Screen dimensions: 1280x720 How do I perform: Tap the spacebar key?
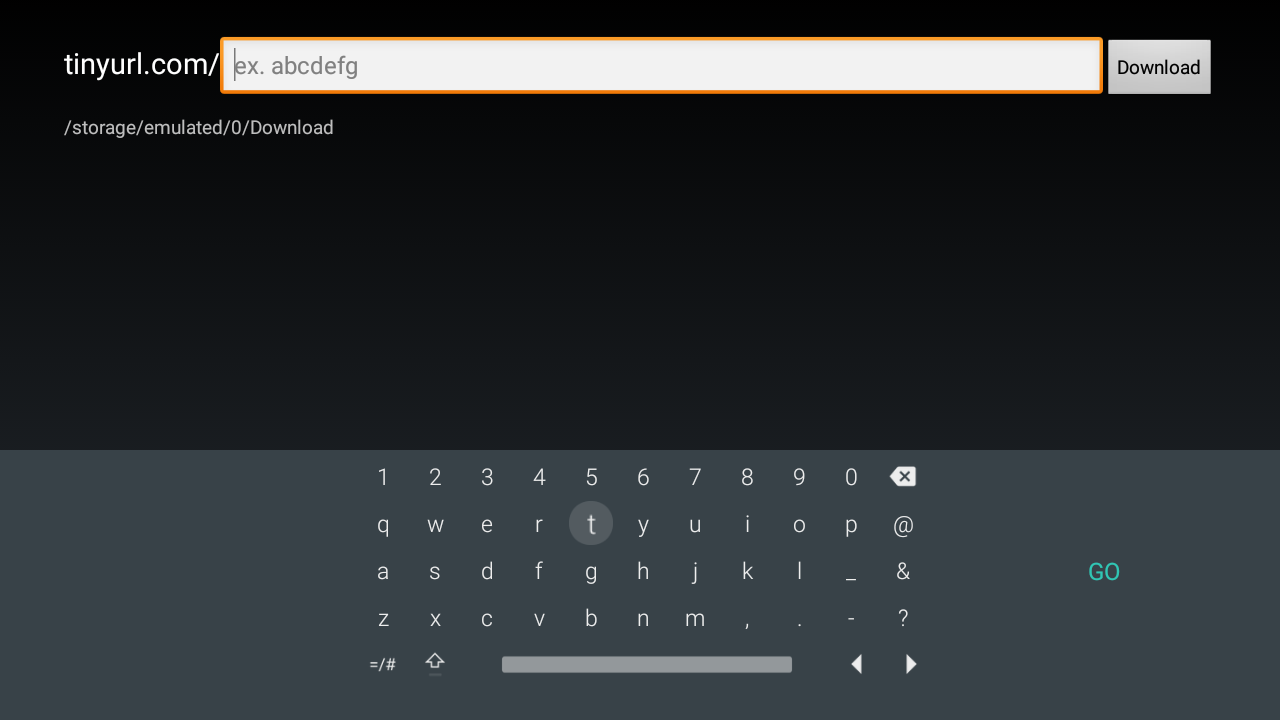click(647, 664)
